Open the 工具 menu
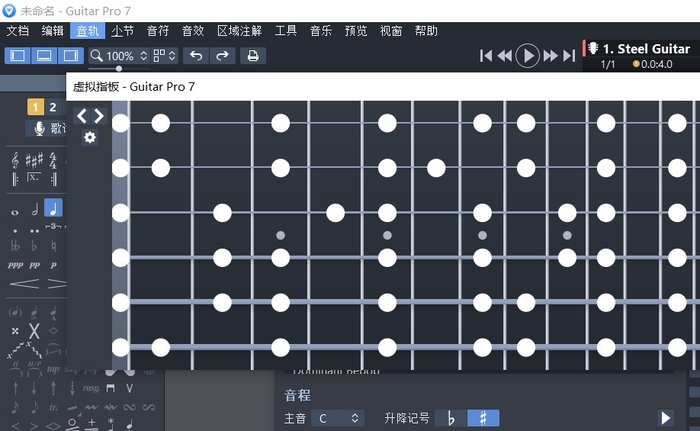 pos(286,31)
